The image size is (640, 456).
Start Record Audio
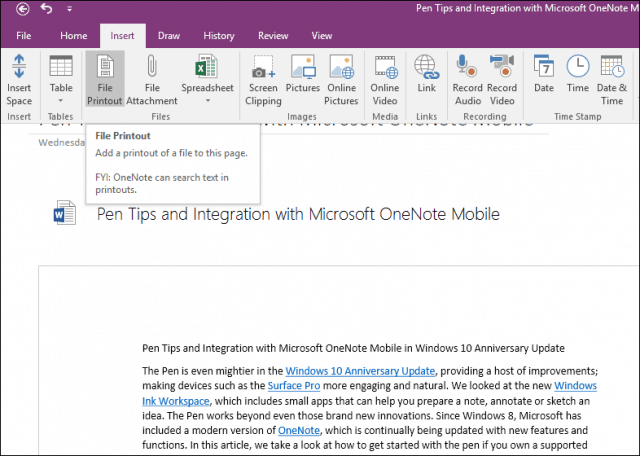(x=467, y=80)
